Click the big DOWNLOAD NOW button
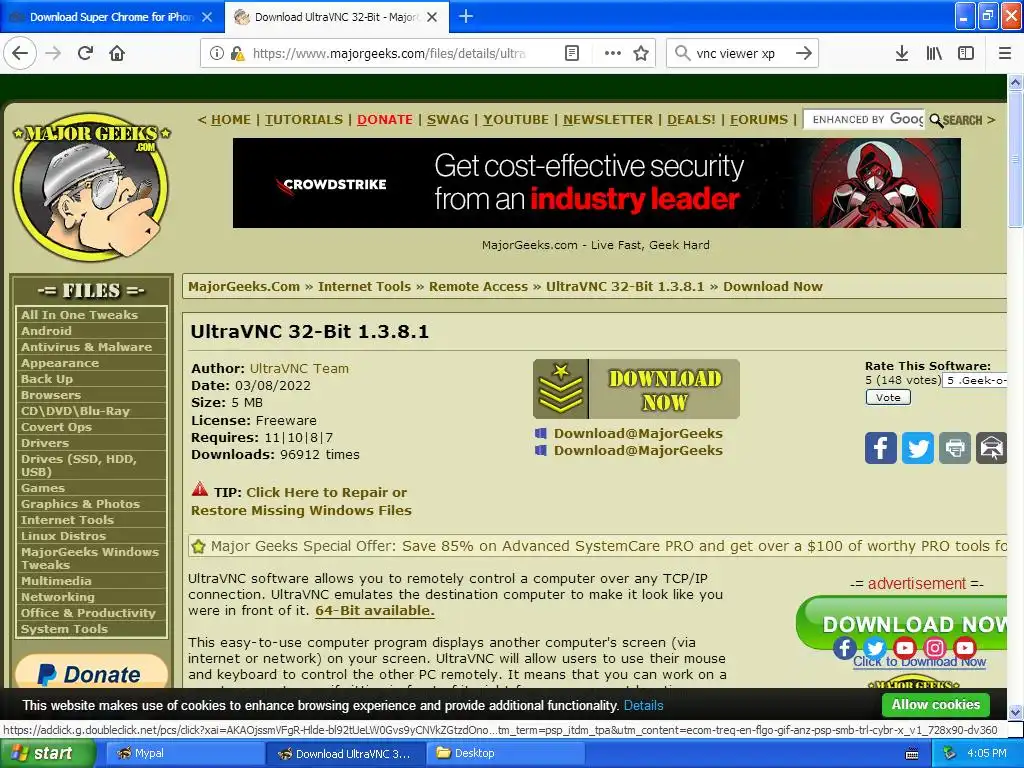 tap(636, 389)
